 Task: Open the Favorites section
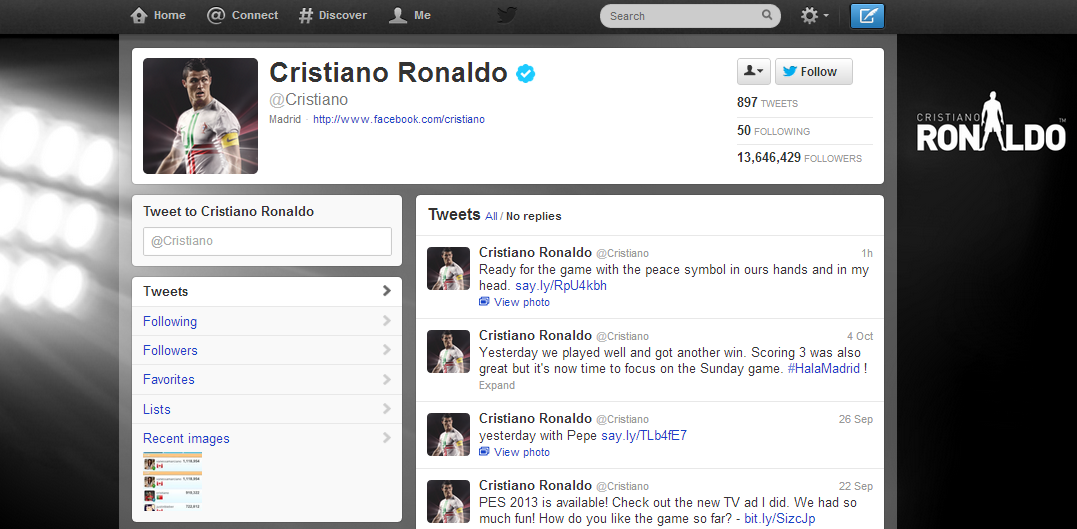click(169, 380)
